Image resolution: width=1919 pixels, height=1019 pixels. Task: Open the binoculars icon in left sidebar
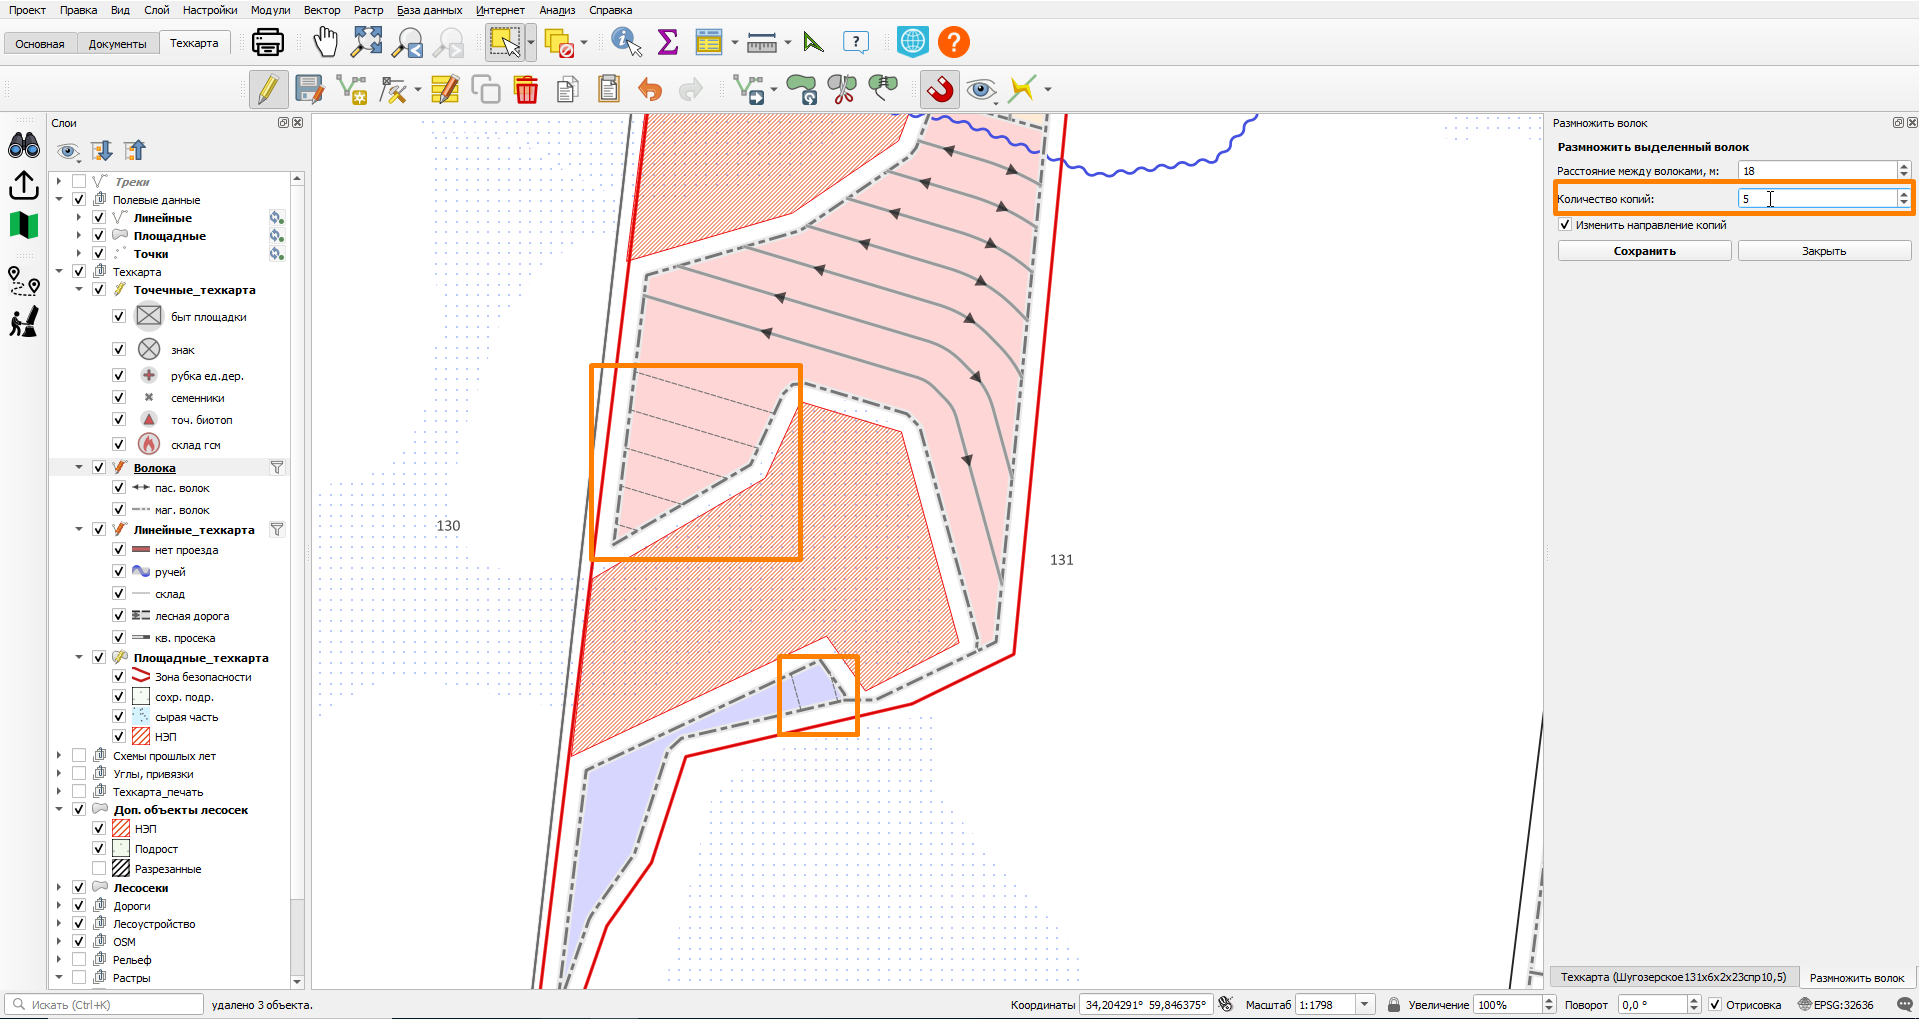coord(24,146)
